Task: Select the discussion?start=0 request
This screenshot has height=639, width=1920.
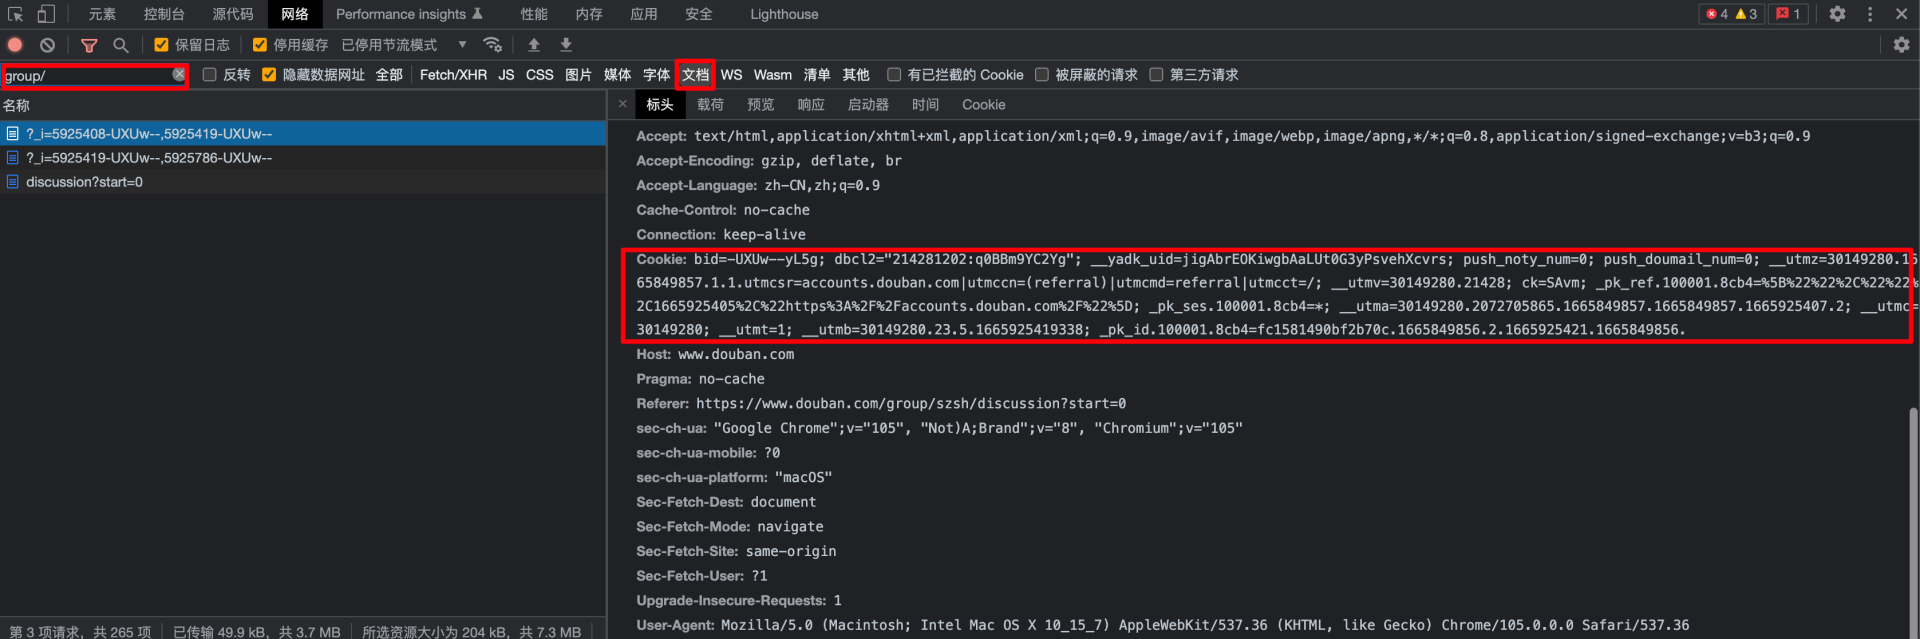Action: tap(84, 182)
